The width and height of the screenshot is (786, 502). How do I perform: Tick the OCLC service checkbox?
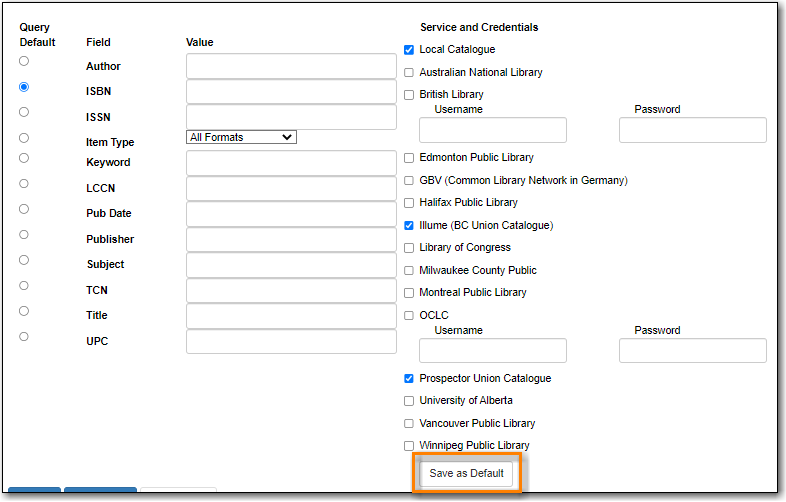click(409, 315)
